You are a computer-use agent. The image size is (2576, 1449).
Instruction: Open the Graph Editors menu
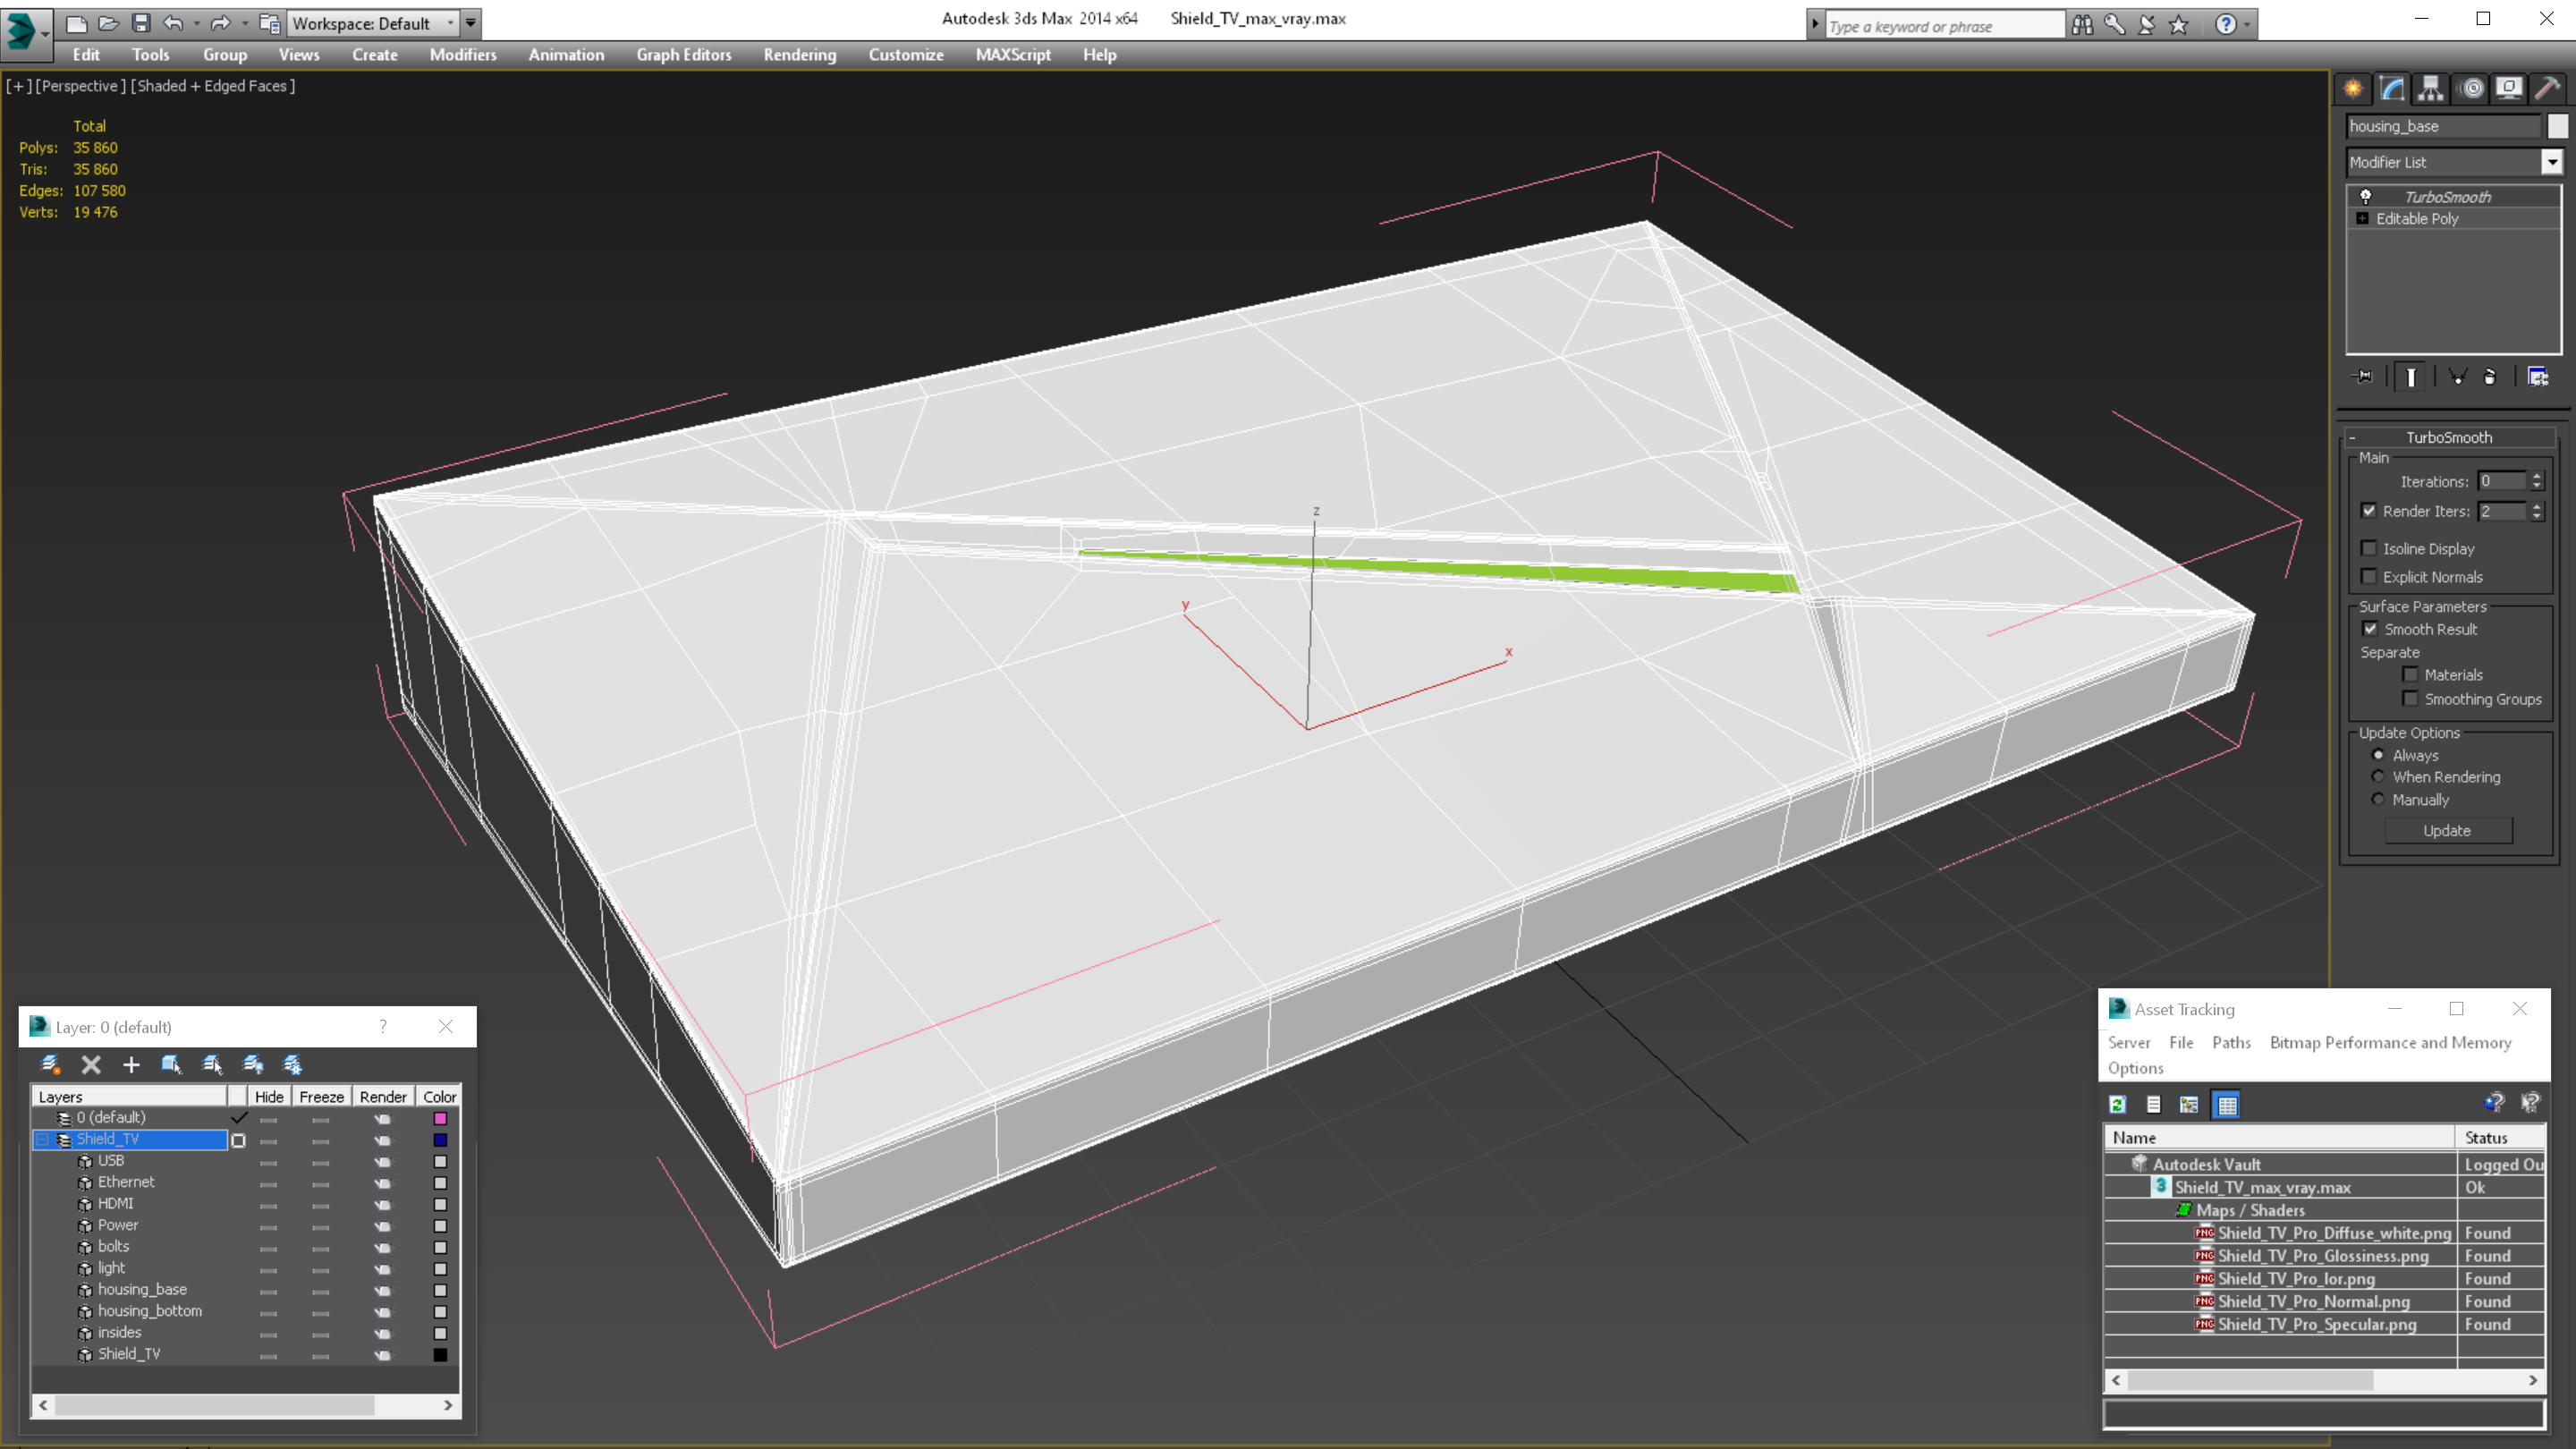pyautogui.click(x=684, y=55)
